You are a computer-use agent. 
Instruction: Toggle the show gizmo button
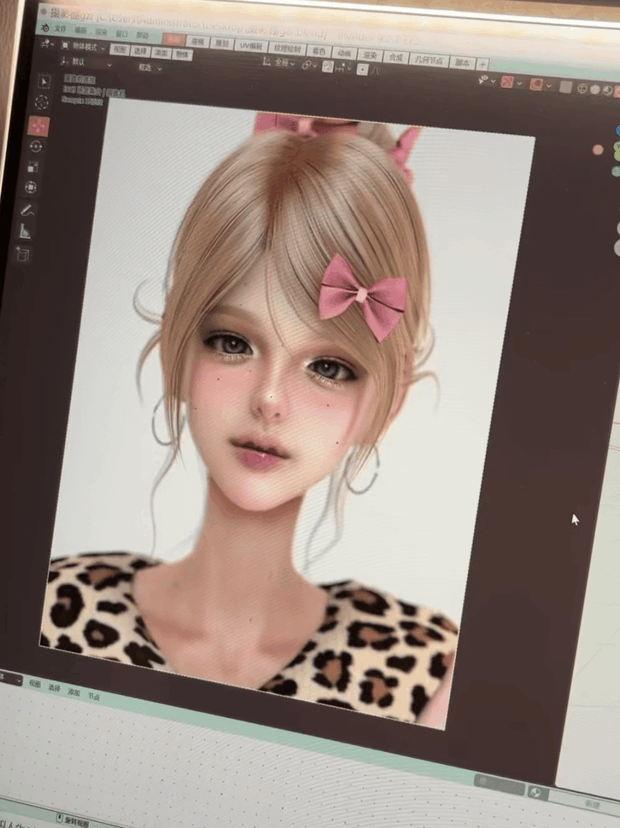coord(508,82)
